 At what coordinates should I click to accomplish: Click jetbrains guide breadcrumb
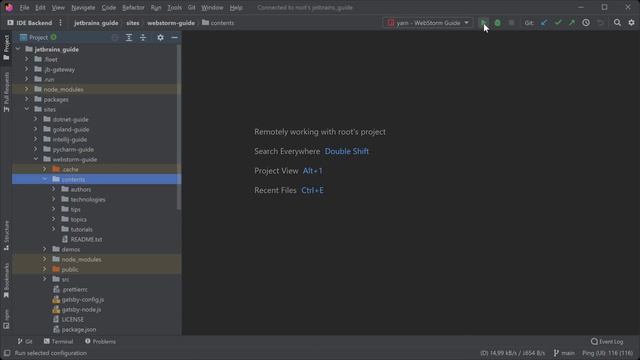(x=96, y=23)
